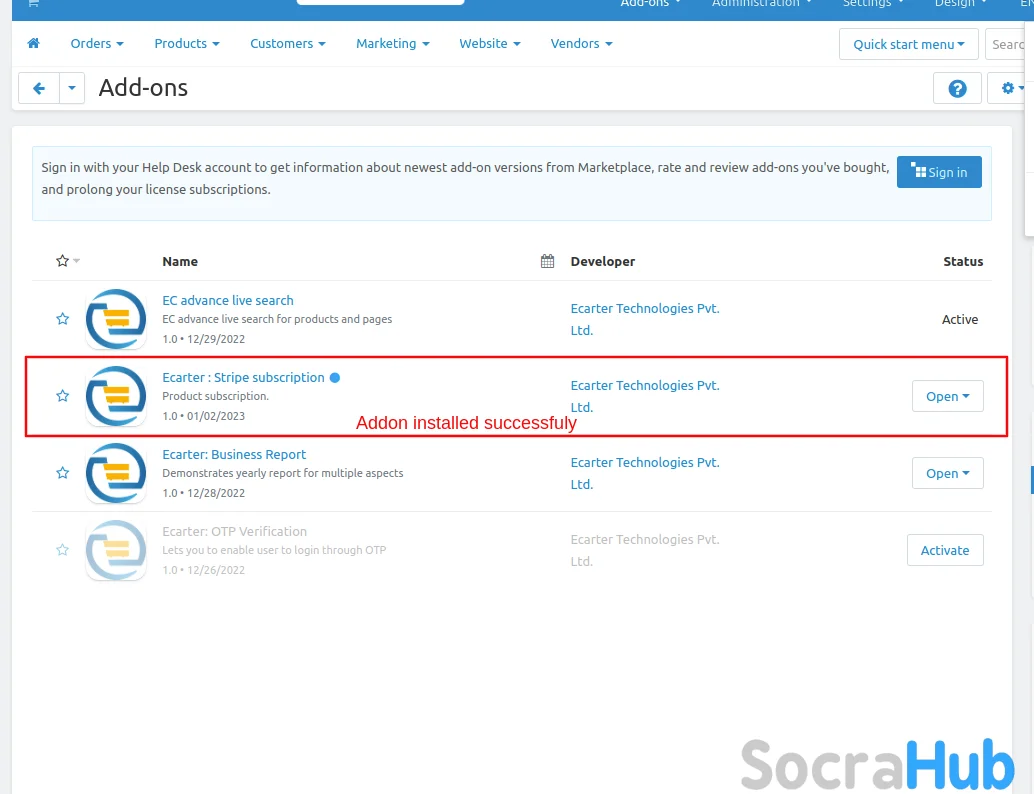
Task: Open the Administration top menu
Action: 762,3
